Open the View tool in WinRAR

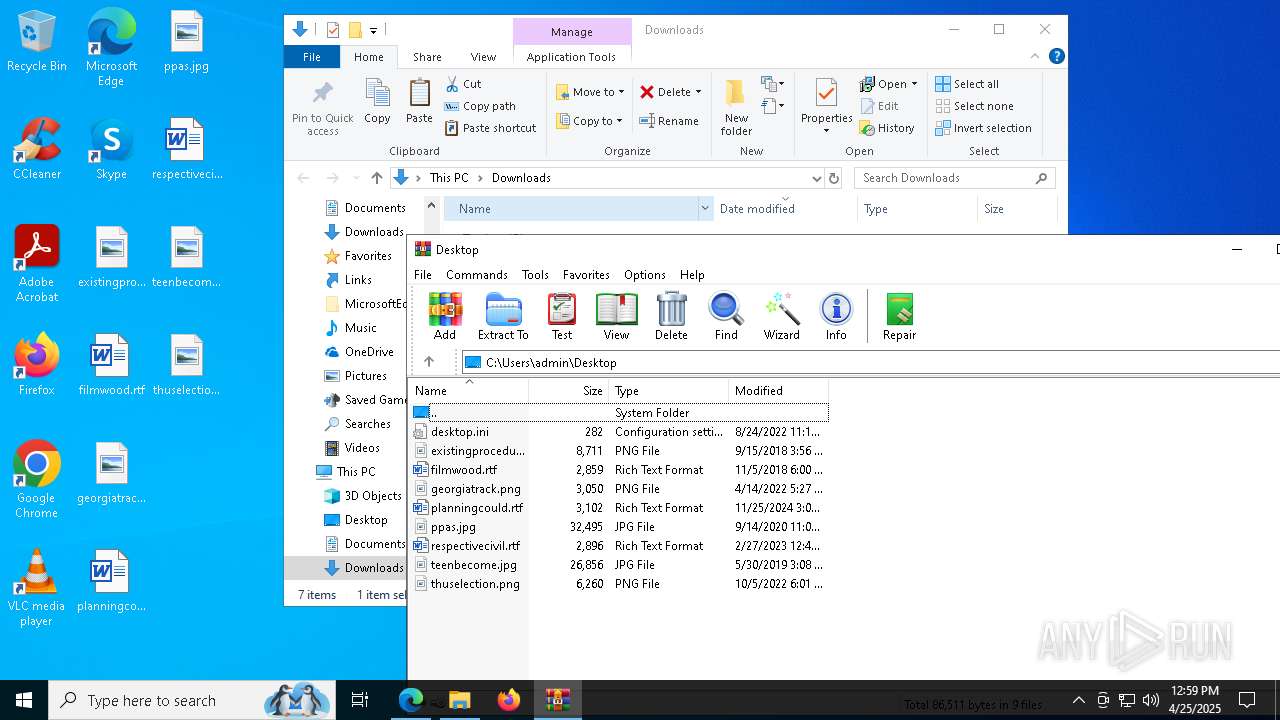(x=617, y=316)
